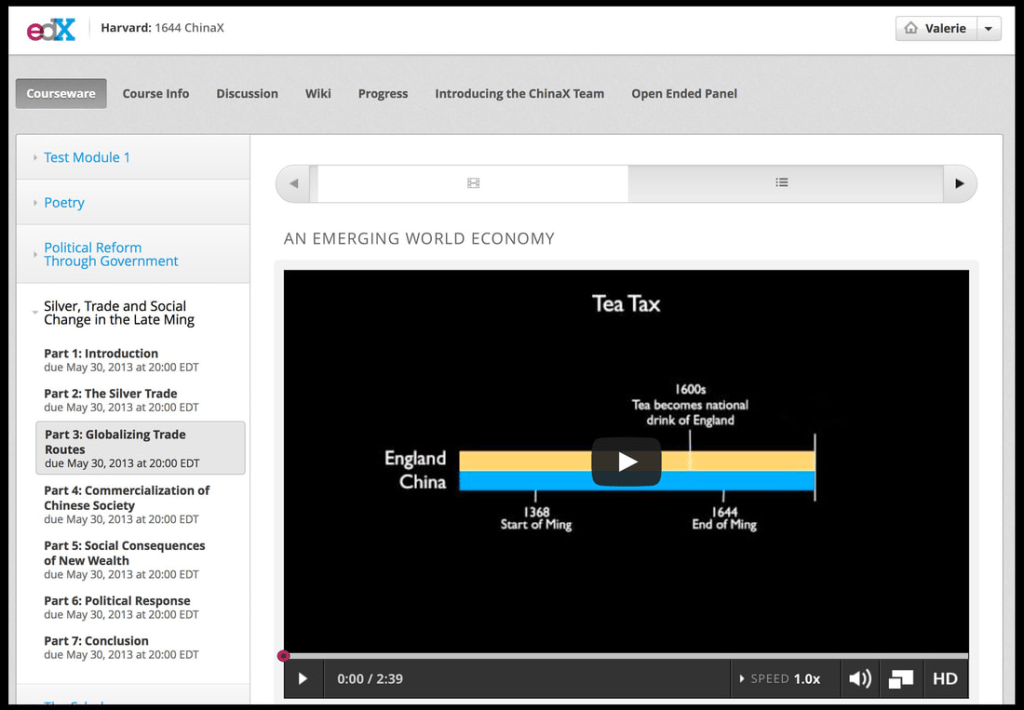Expand the Poetry section
The image size is (1024, 710).
click(64, 202)
